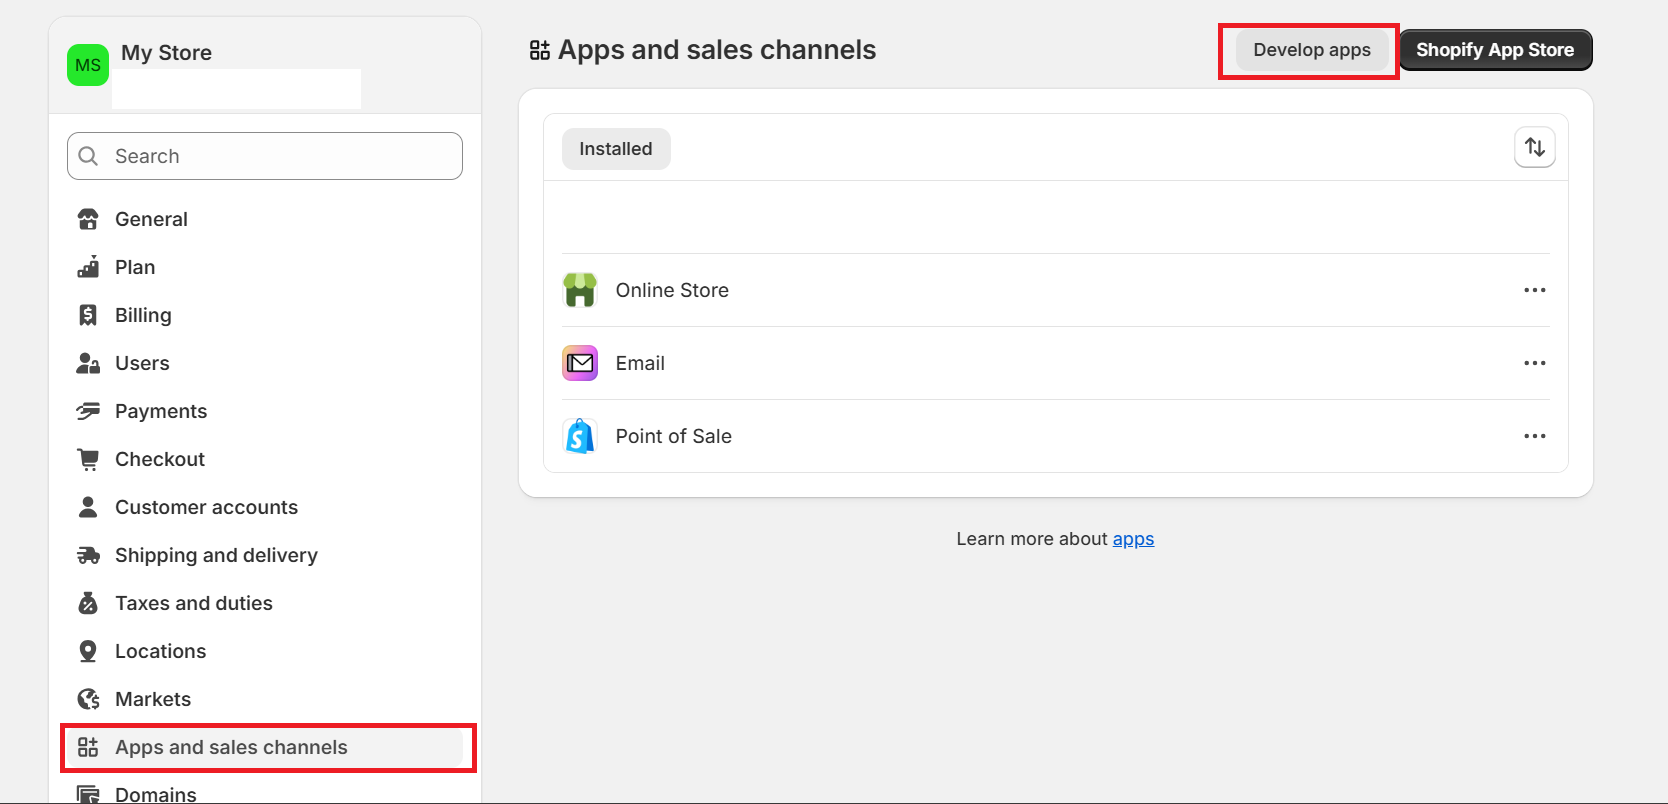Click the Email app icon
The height and width of the screenshot is (804, 1668).
pos(580,363)
